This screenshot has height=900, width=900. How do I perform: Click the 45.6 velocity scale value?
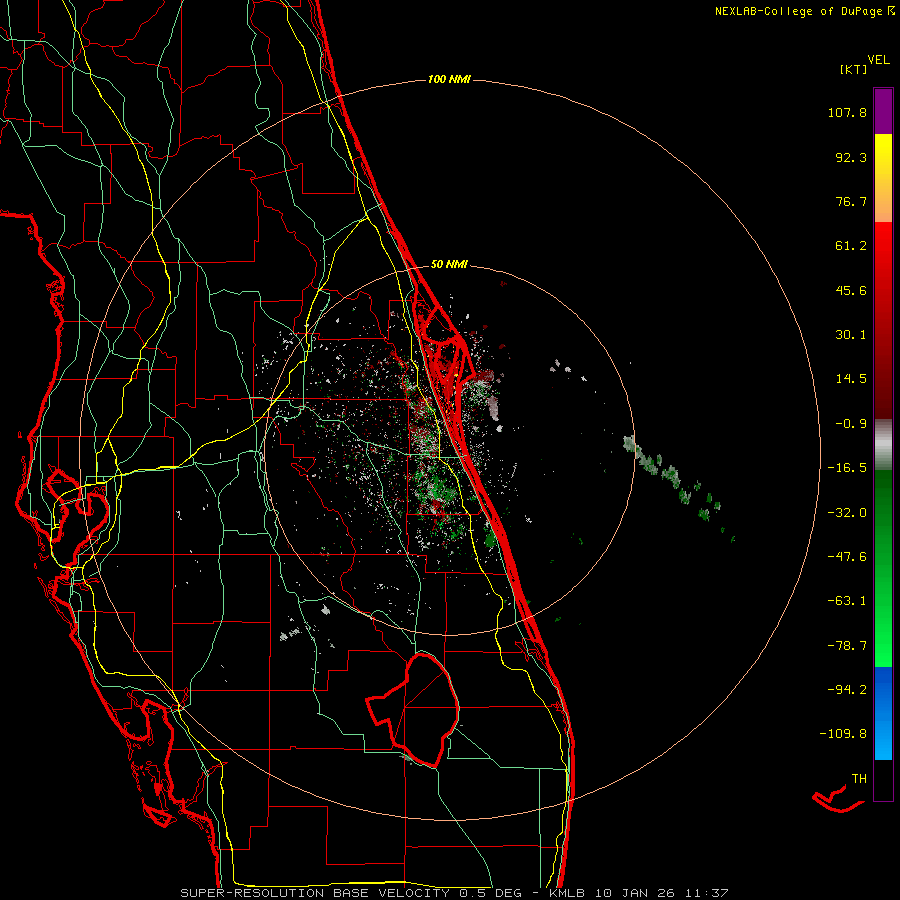coord(851,290)
